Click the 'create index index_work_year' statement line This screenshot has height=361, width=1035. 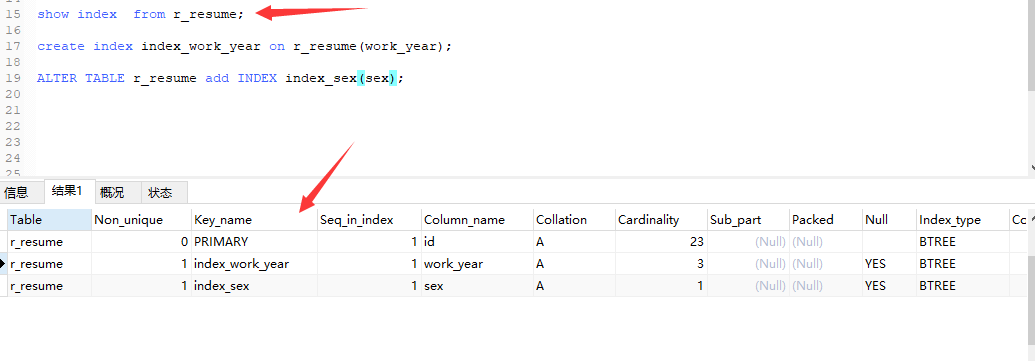coord(244,46)
